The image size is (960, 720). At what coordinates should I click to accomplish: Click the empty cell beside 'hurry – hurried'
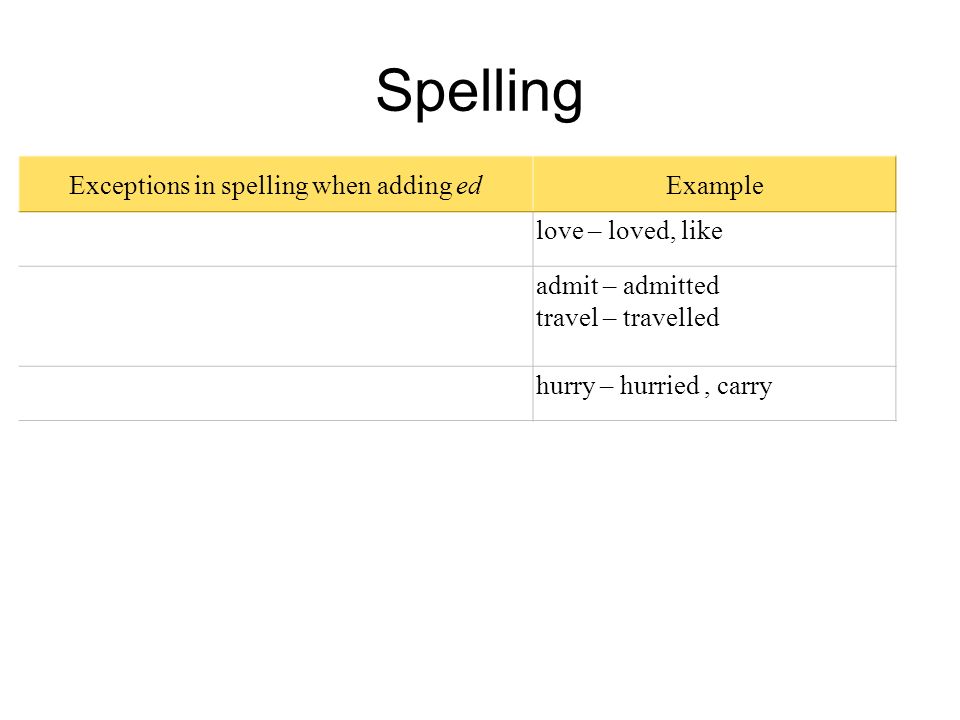coord(276,394)
